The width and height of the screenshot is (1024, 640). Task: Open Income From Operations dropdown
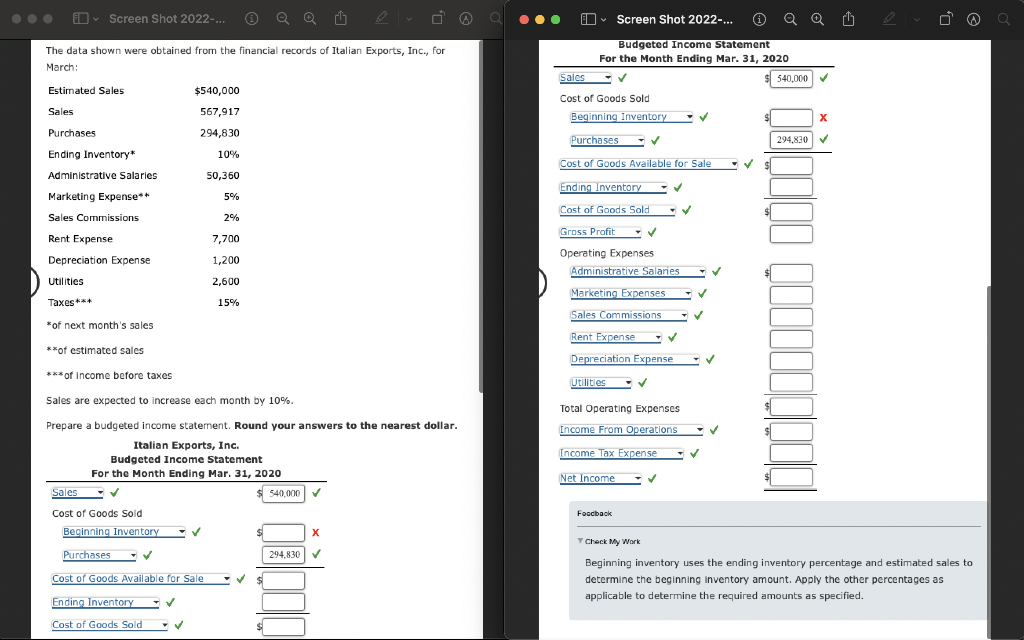click(631, 430)
